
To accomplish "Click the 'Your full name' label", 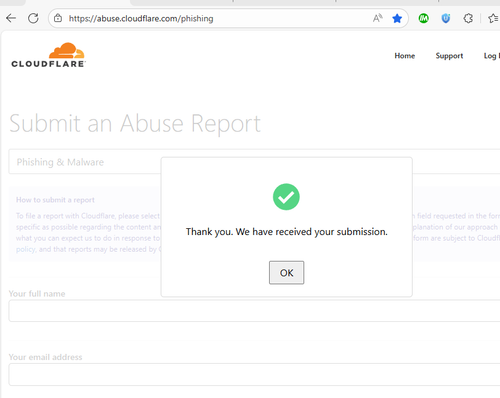I will coord(37,294).
